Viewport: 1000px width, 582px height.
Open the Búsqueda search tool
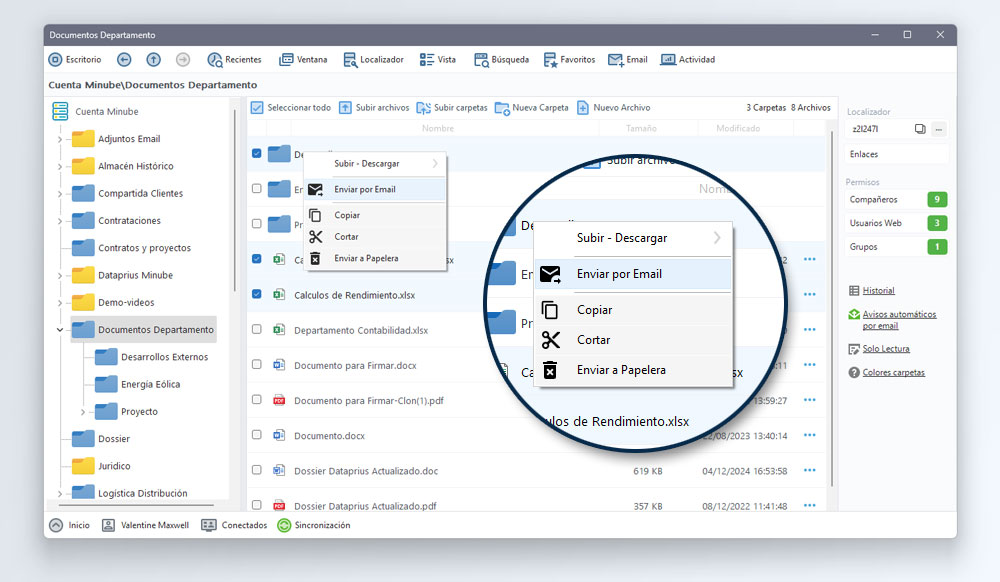[x=501, y=59]
